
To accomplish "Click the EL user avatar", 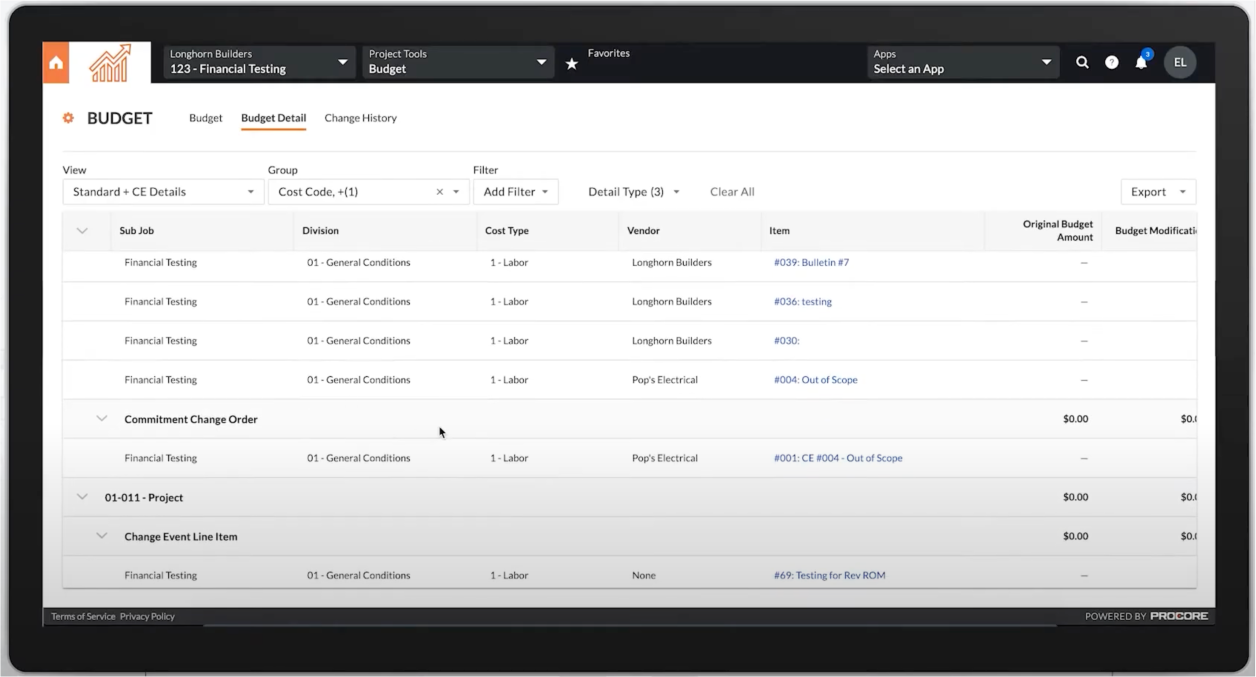I will click(1180, 63).
